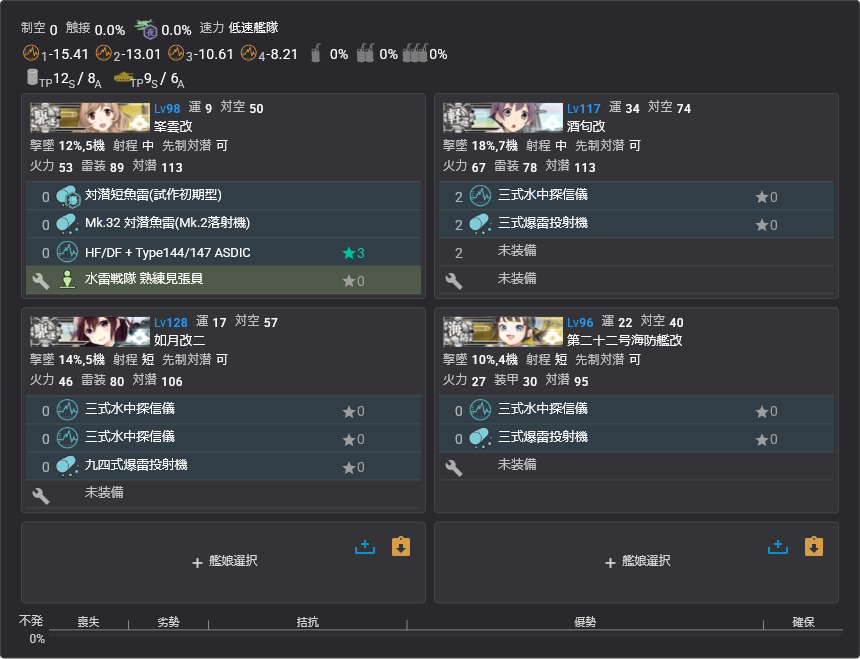This screenshot has height=659, width=860.
Task: Click the wrench icon in 第二十二号海防艦改's expansion slot
Action: click(x=453, y=466)
